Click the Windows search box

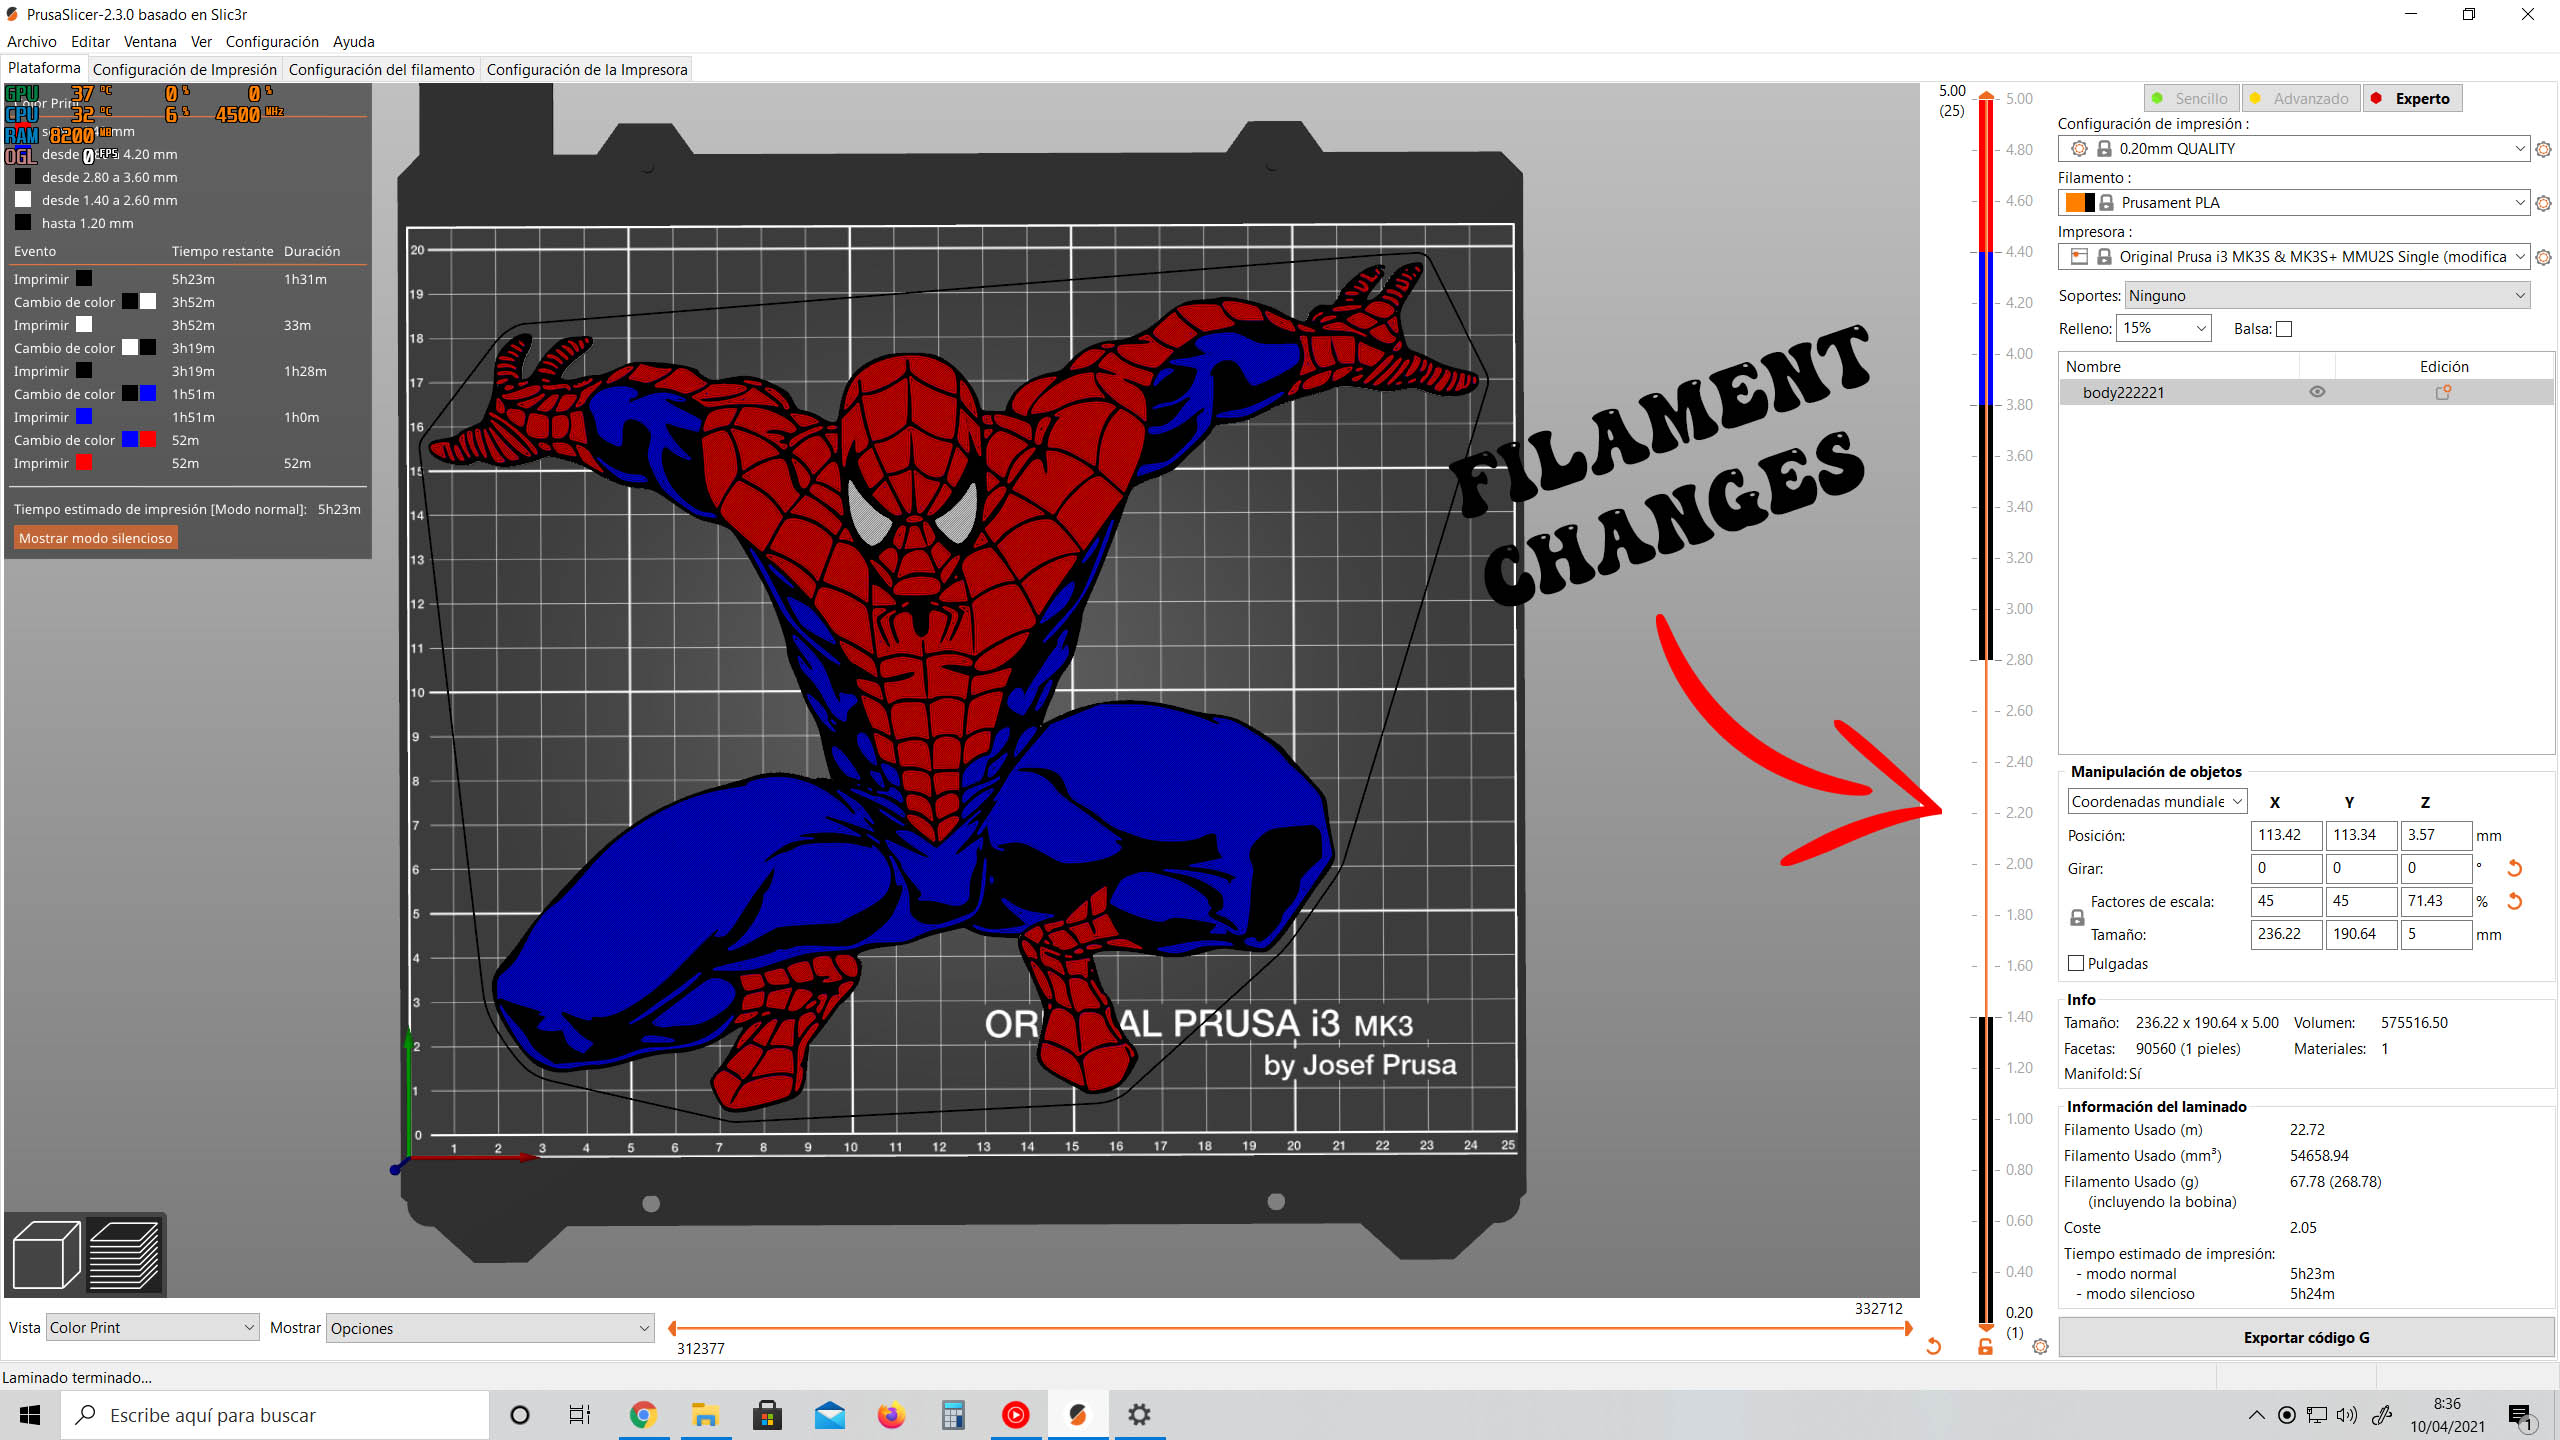pos(275,1415)
